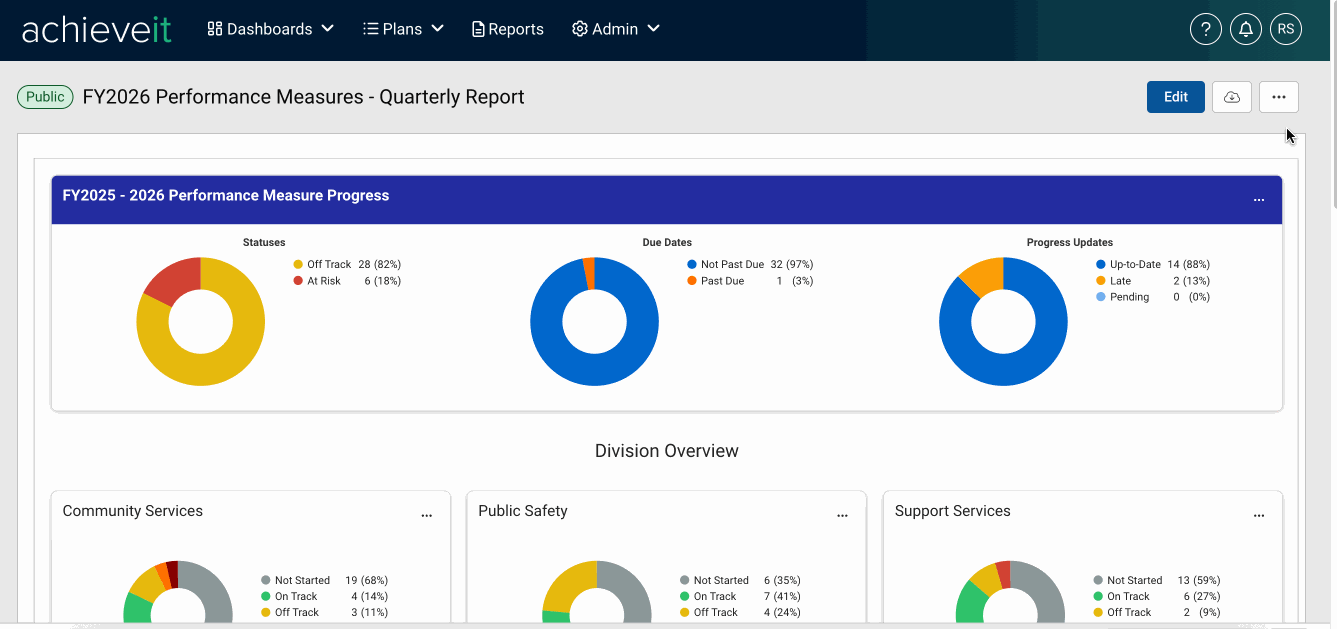Screen dimensions: 1337x629
Task: Click the Public visibility badge
Action: point(45,97)
